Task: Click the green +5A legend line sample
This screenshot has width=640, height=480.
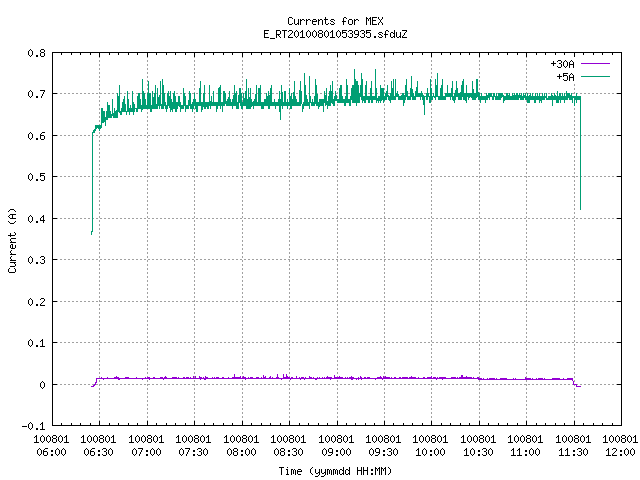Action: [596, 76]
